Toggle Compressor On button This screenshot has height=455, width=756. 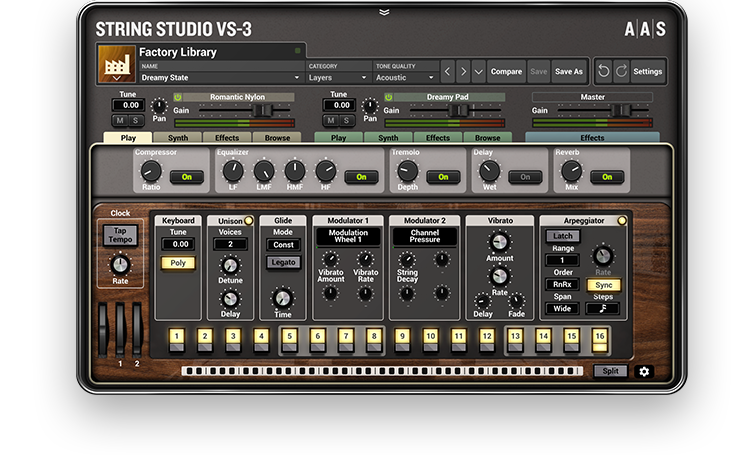click(187, 177)
